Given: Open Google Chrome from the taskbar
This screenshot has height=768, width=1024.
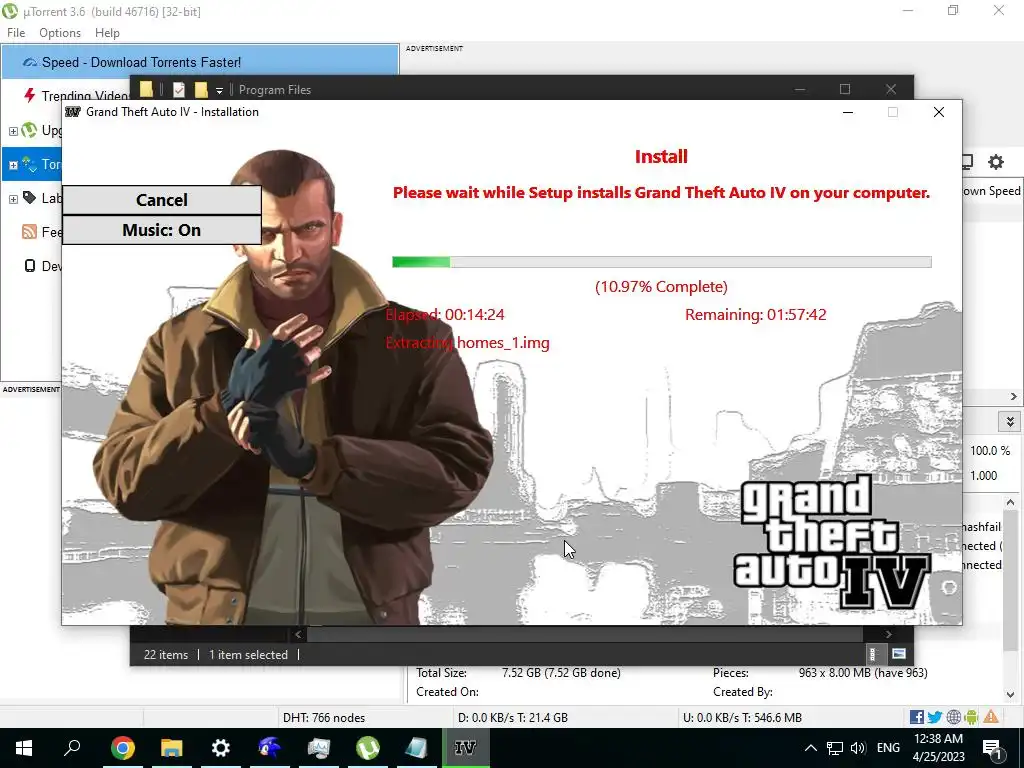Looking at the screenshot, I should [122, 748].
